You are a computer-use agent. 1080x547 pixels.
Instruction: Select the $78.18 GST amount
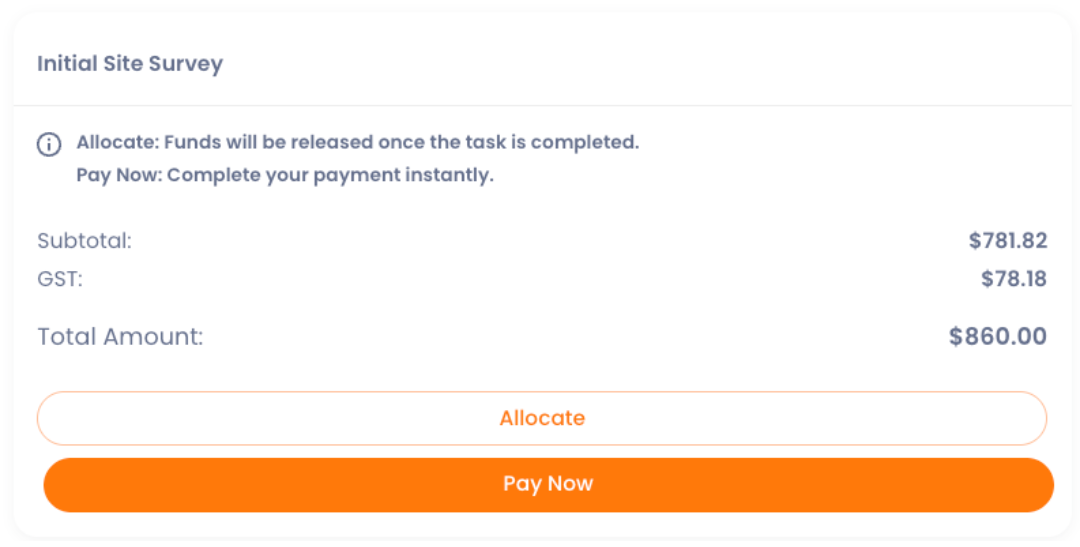(x=1013, y=279)
